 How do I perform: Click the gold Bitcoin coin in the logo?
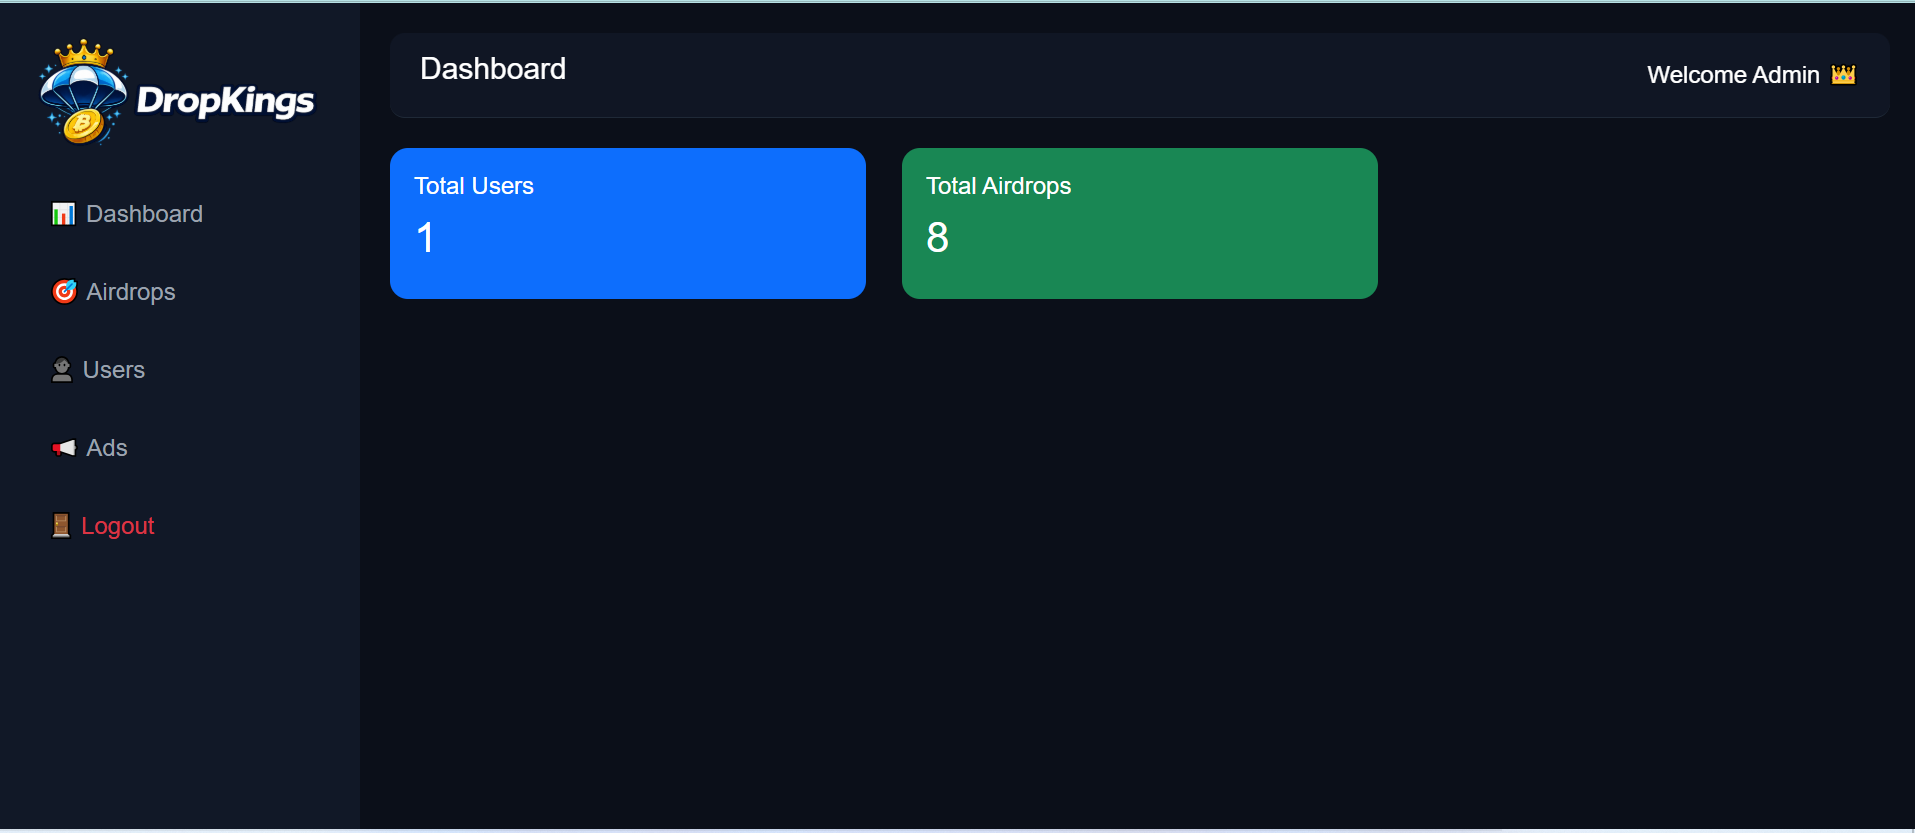[84, 125]
